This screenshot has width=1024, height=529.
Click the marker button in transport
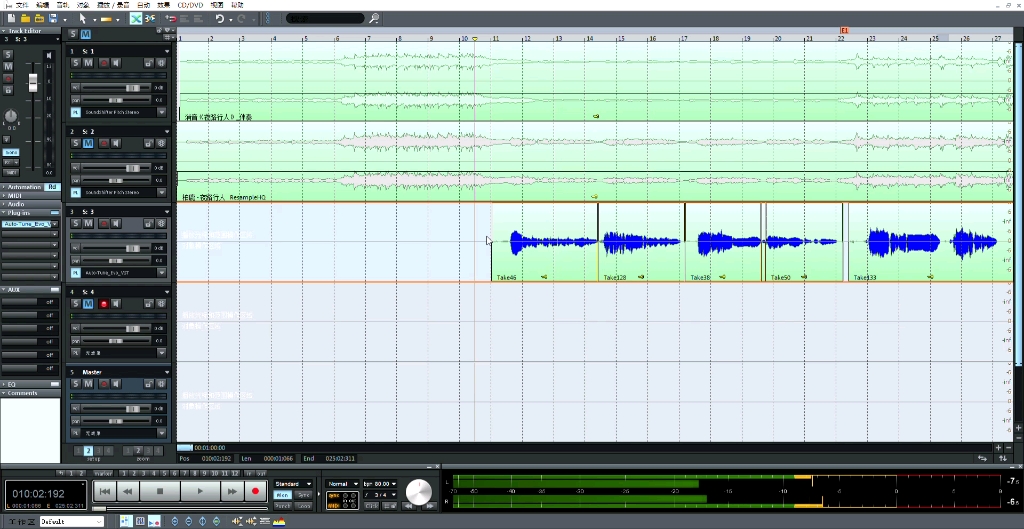103,473
